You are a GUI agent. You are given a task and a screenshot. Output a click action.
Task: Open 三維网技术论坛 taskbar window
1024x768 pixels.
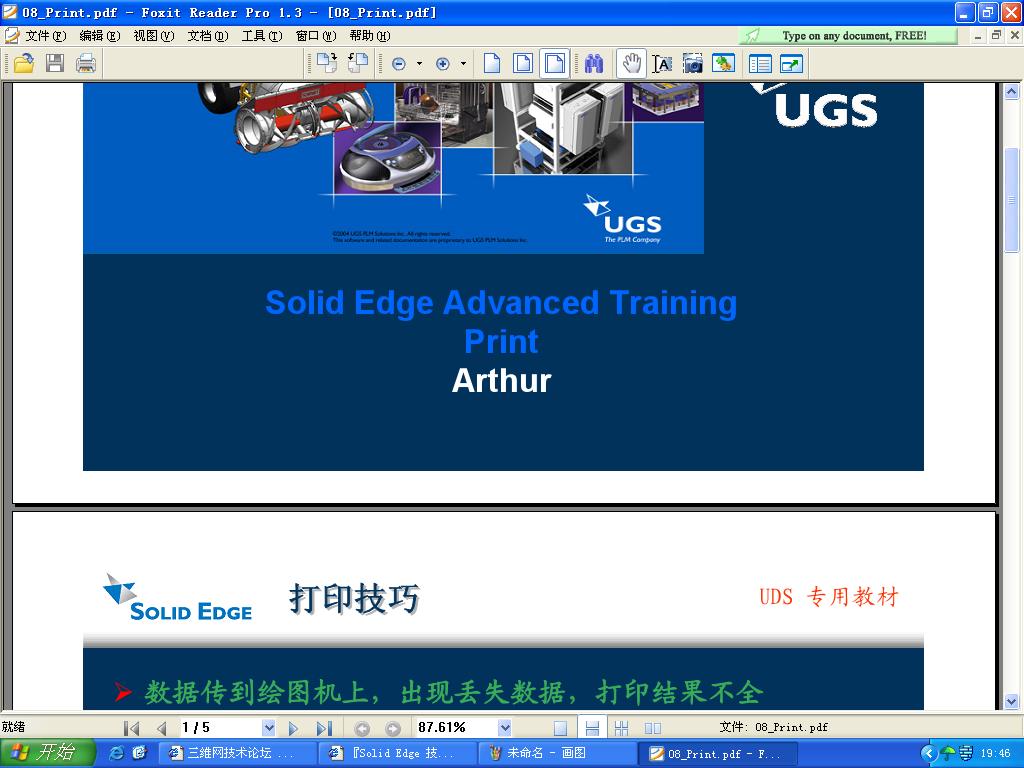(x=239, y=753)
